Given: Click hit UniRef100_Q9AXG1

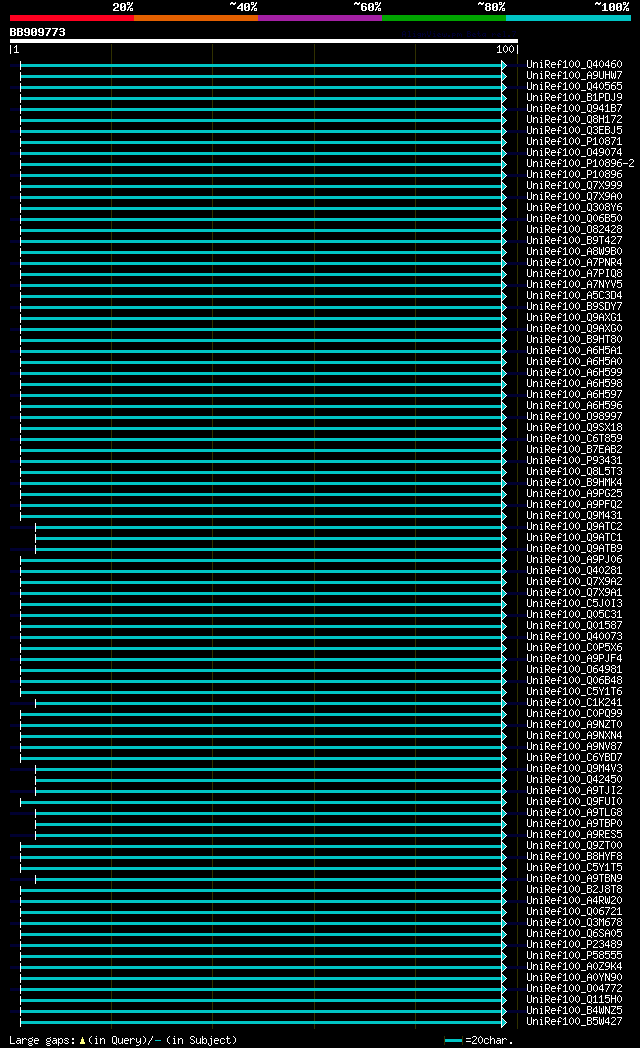Looking at the screenshot, I should point(574,317).
